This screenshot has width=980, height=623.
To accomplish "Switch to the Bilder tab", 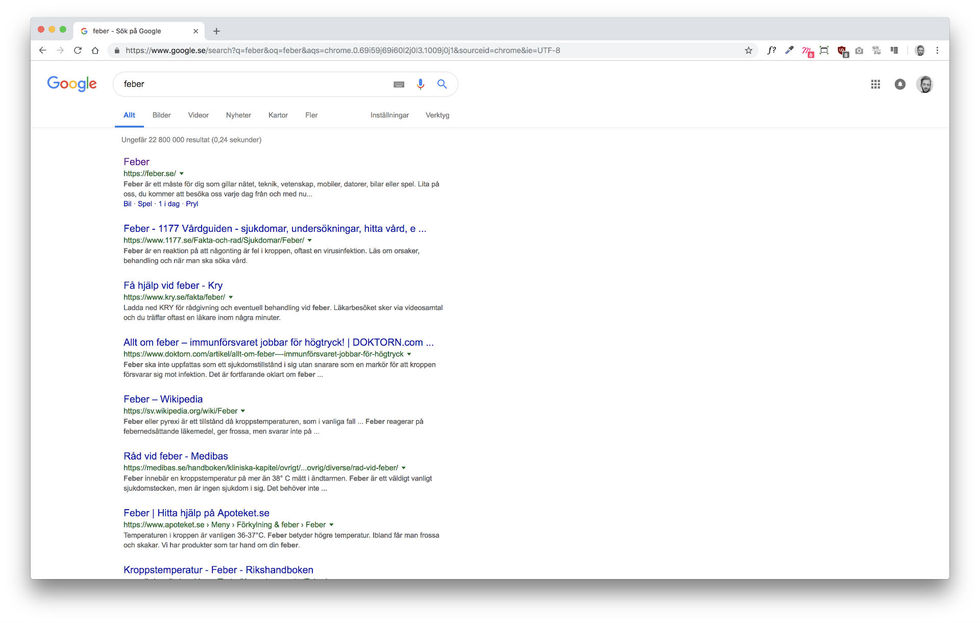I will [x=161, y=115].
